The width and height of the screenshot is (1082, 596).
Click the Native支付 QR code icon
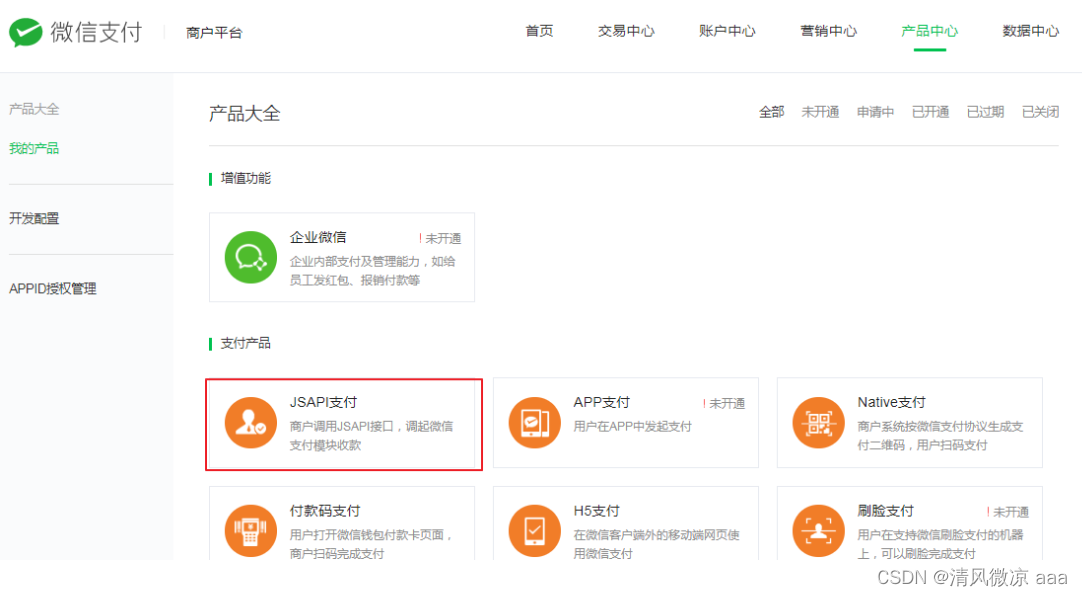coord(818,423)
